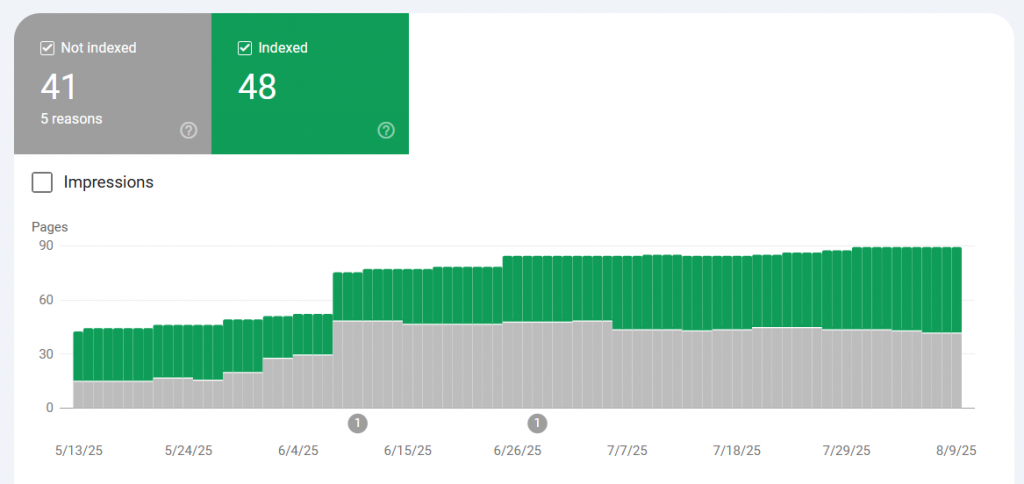Click the Pages axis title
This screenshot has width=1024, height=484.
[49, 227]
